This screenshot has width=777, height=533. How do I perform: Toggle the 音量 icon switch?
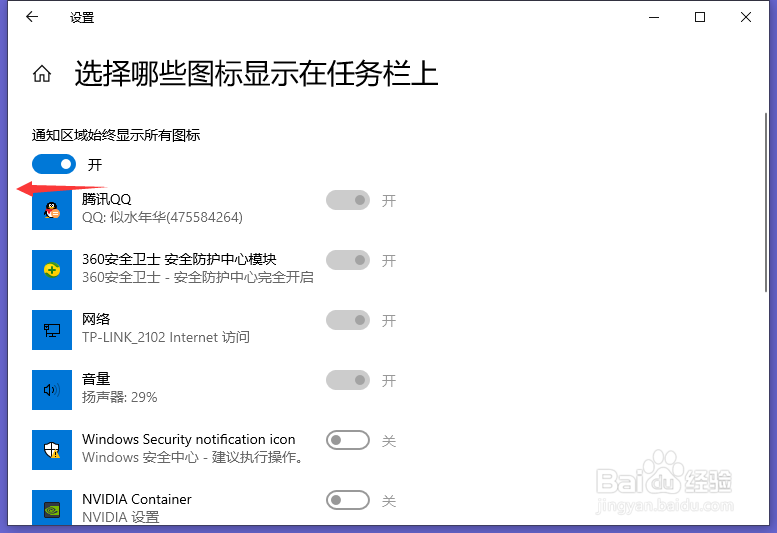pos(348,380)
